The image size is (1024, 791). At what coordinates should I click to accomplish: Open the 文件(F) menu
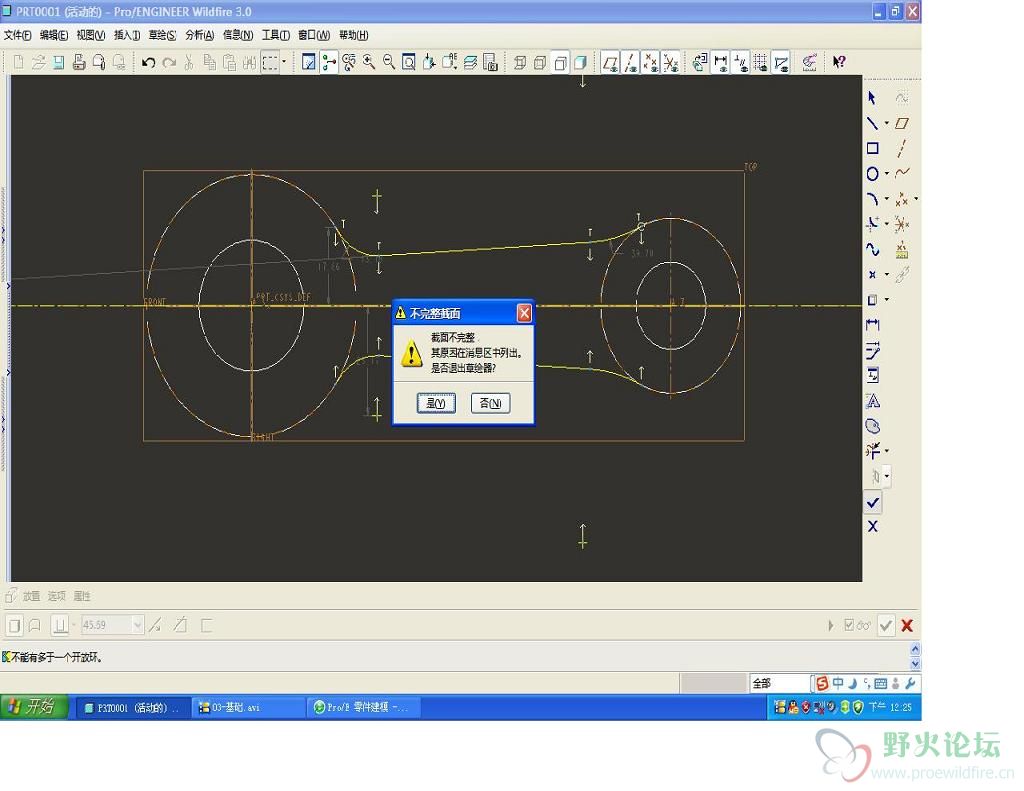(x=17, y=35)
